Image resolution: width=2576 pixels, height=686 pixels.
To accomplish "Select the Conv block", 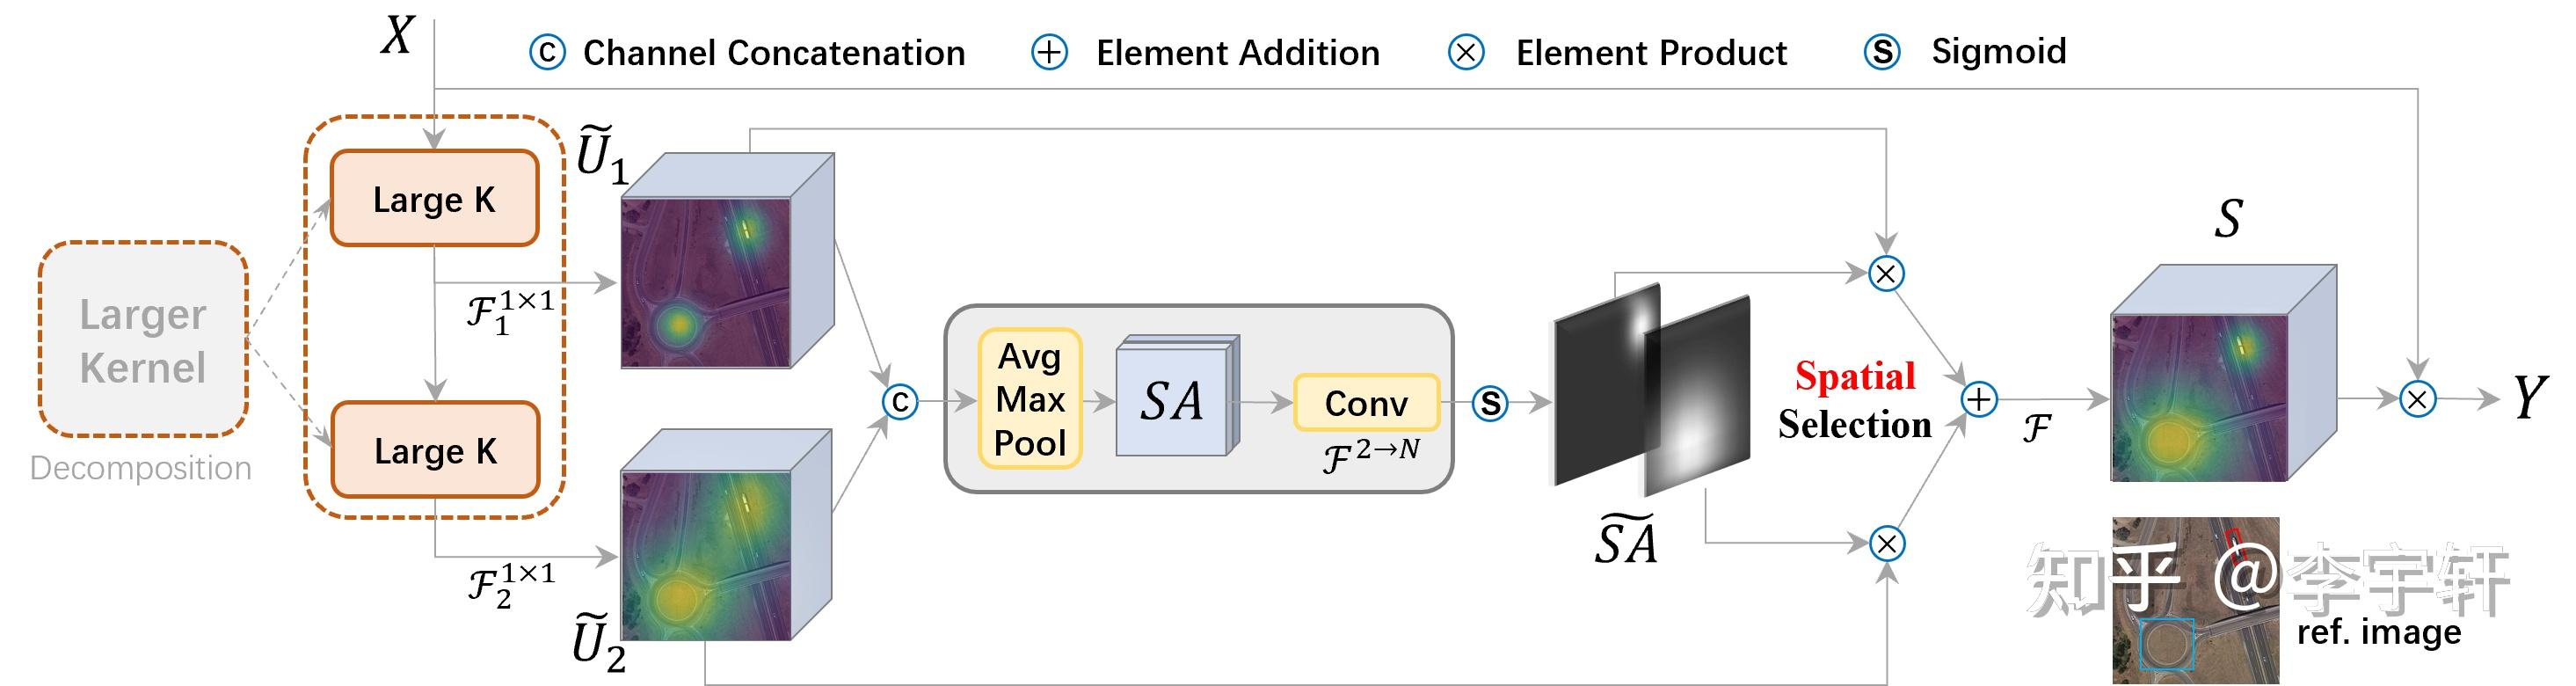I will point(1366,403).
